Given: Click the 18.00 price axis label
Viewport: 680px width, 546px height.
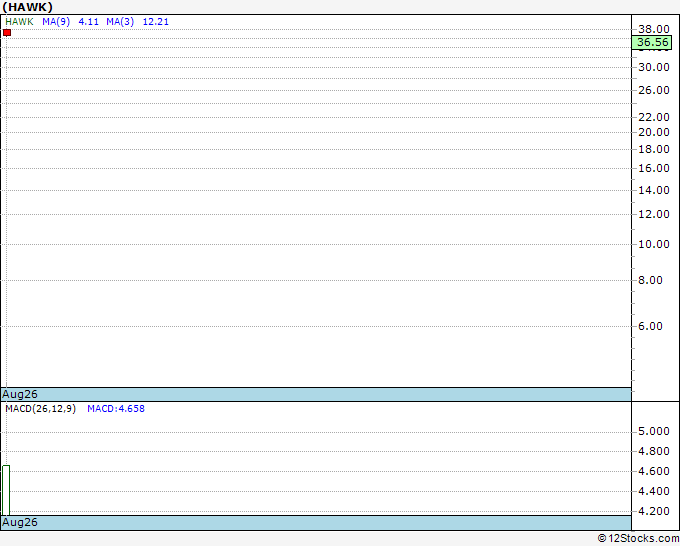Looking at the screenshot, I should click(x=654, y=149).
